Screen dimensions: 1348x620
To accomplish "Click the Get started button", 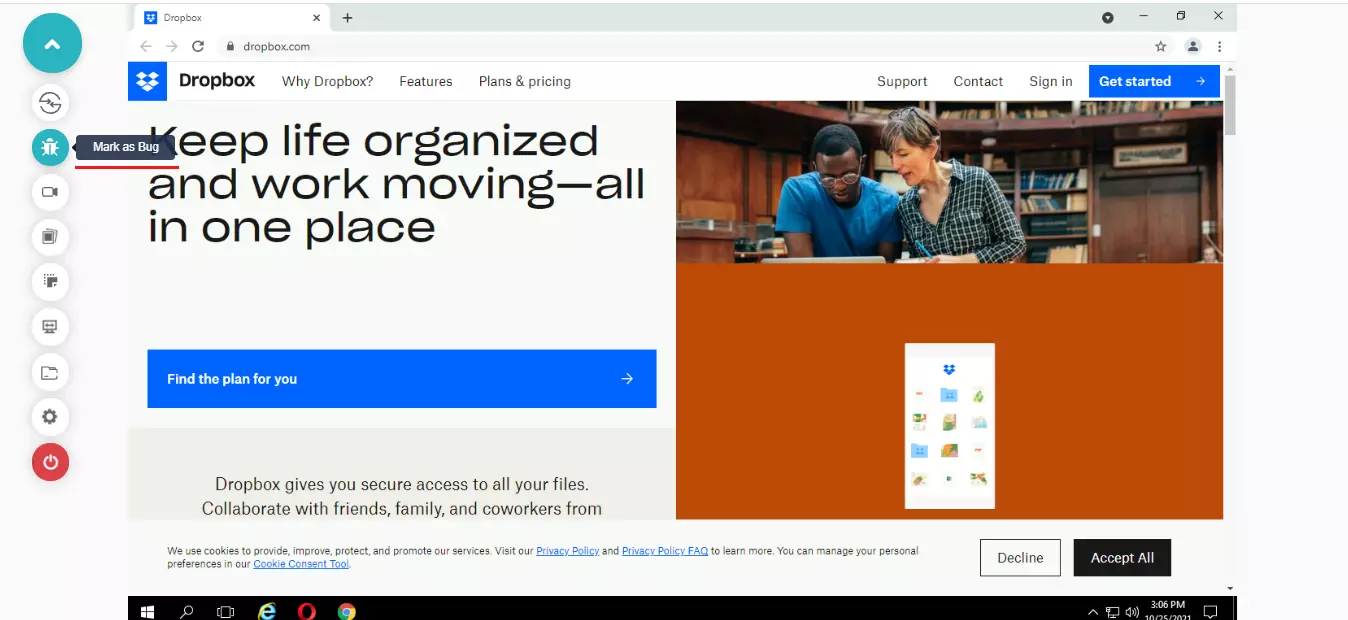I will [x=1153, y=82].
